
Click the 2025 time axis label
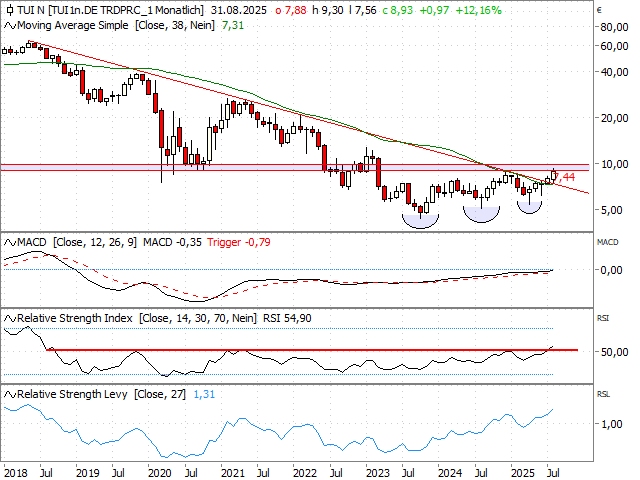coord(522,473)
